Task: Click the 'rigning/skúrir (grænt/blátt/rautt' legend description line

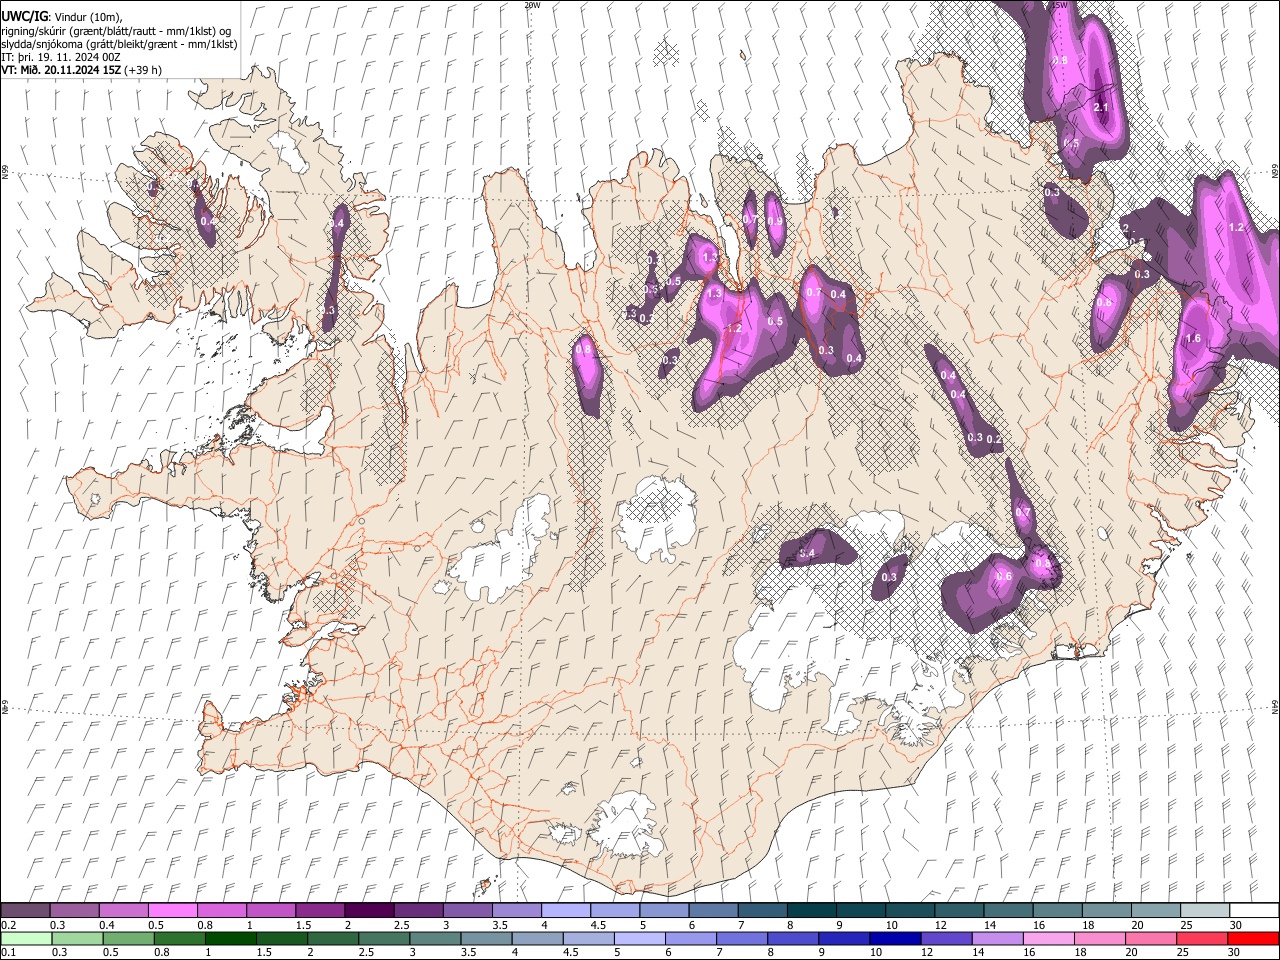Action: pos(117,30)
